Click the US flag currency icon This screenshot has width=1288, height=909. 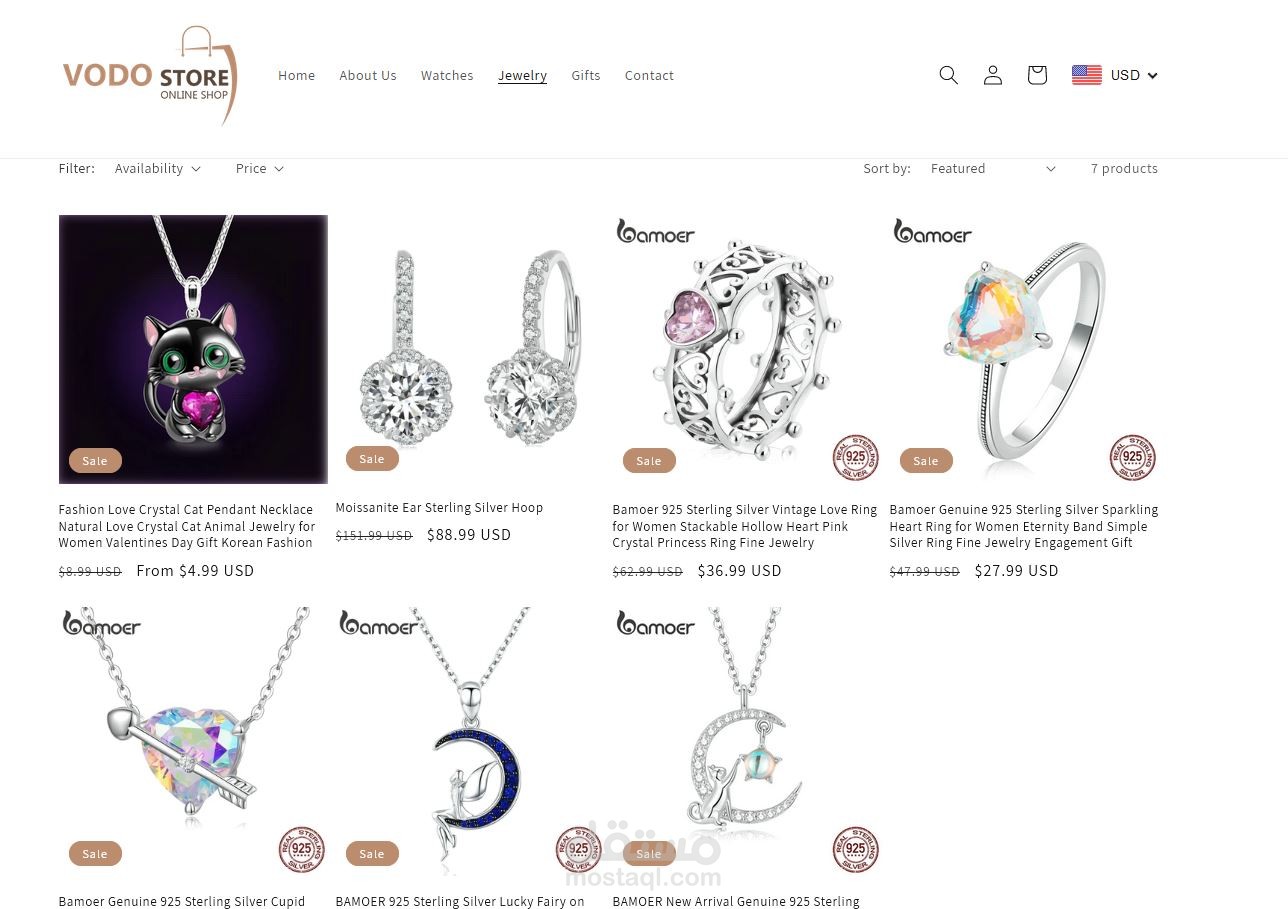tap(1087, 75)
